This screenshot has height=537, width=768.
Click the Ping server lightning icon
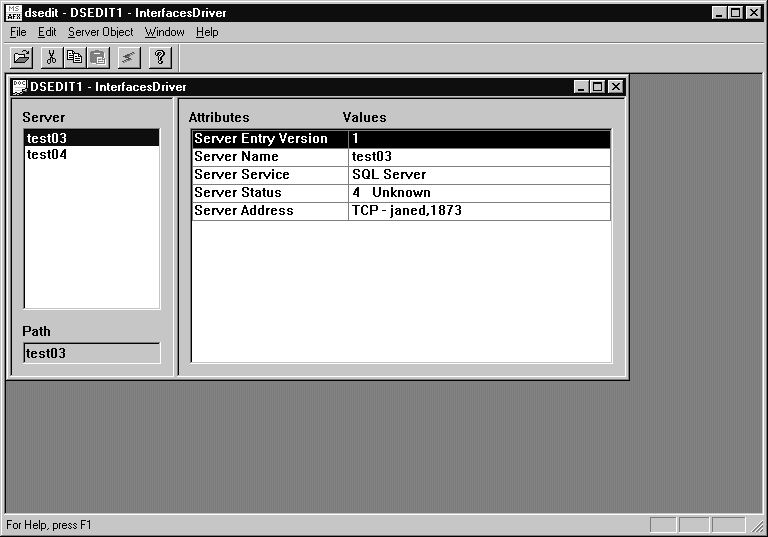click(x=129, y=58)
